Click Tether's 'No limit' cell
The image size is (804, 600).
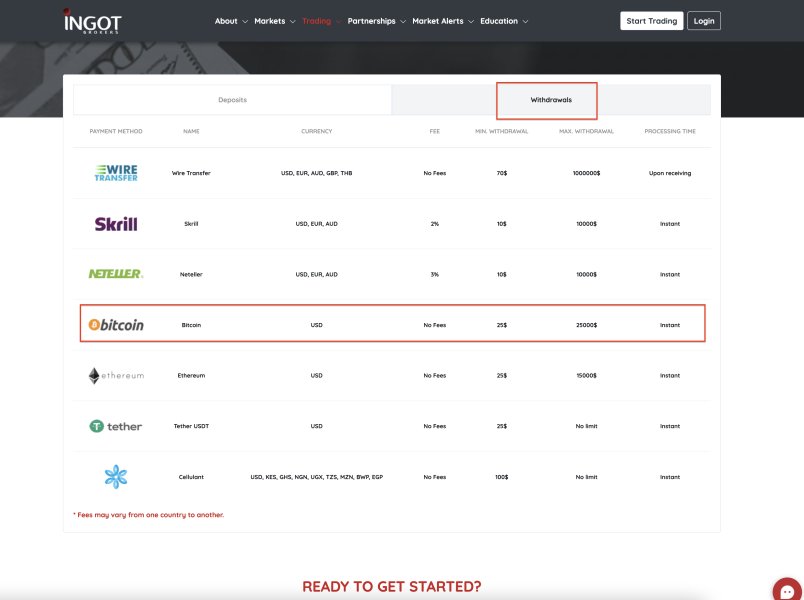pyautogui.click(x=586, y=426)
